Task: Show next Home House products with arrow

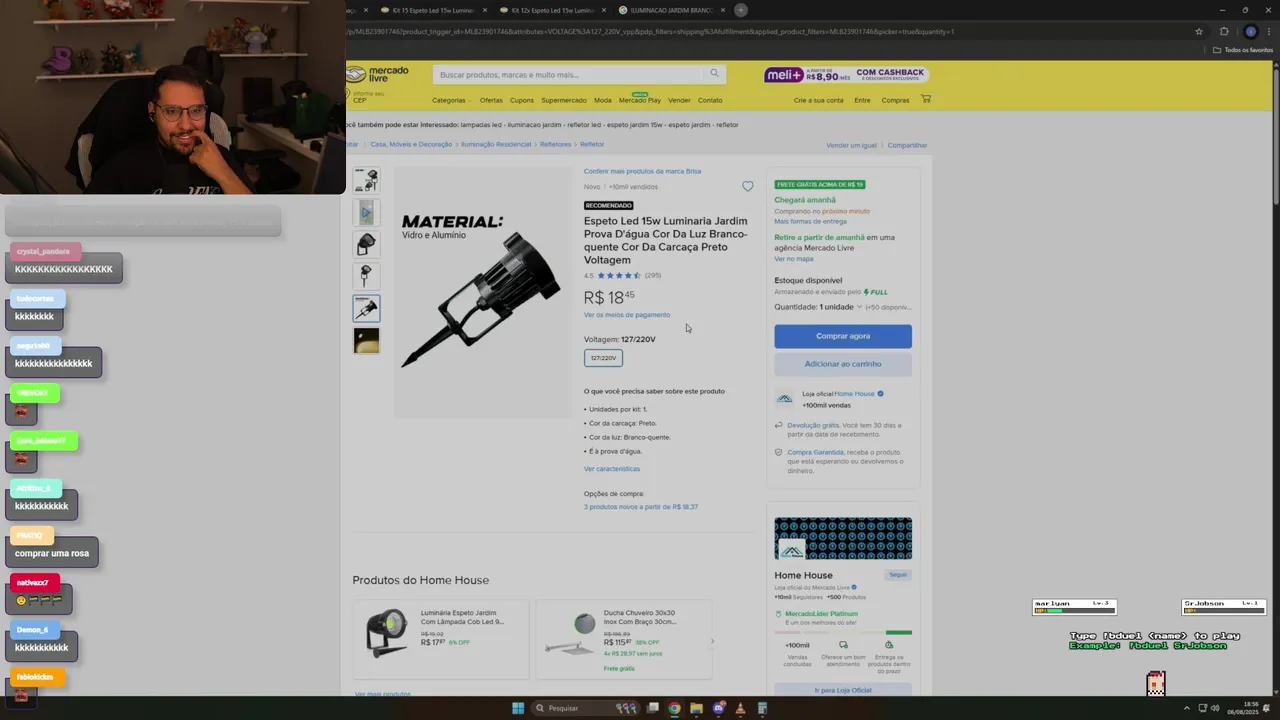Action: tap(712, 641)
